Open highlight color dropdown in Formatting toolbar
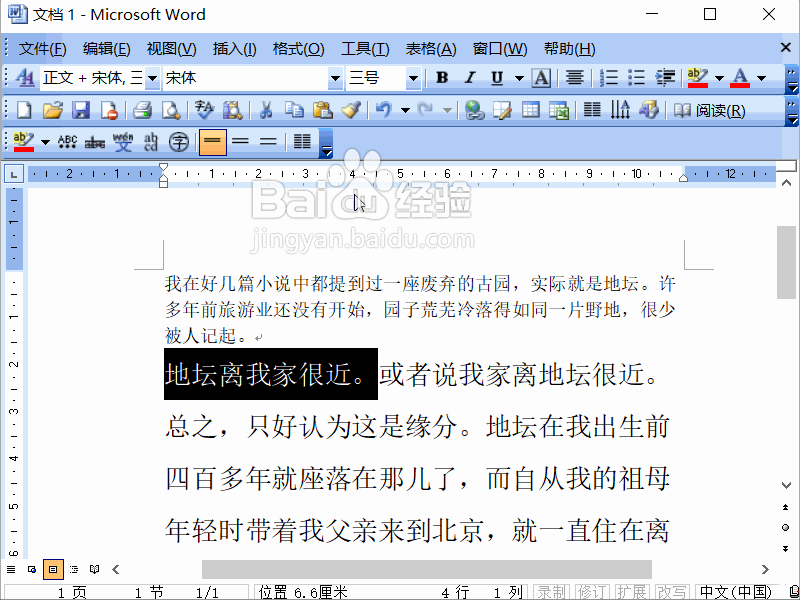Image resolution: width=800 pixels, height=600 pixels. coord(719,79)
